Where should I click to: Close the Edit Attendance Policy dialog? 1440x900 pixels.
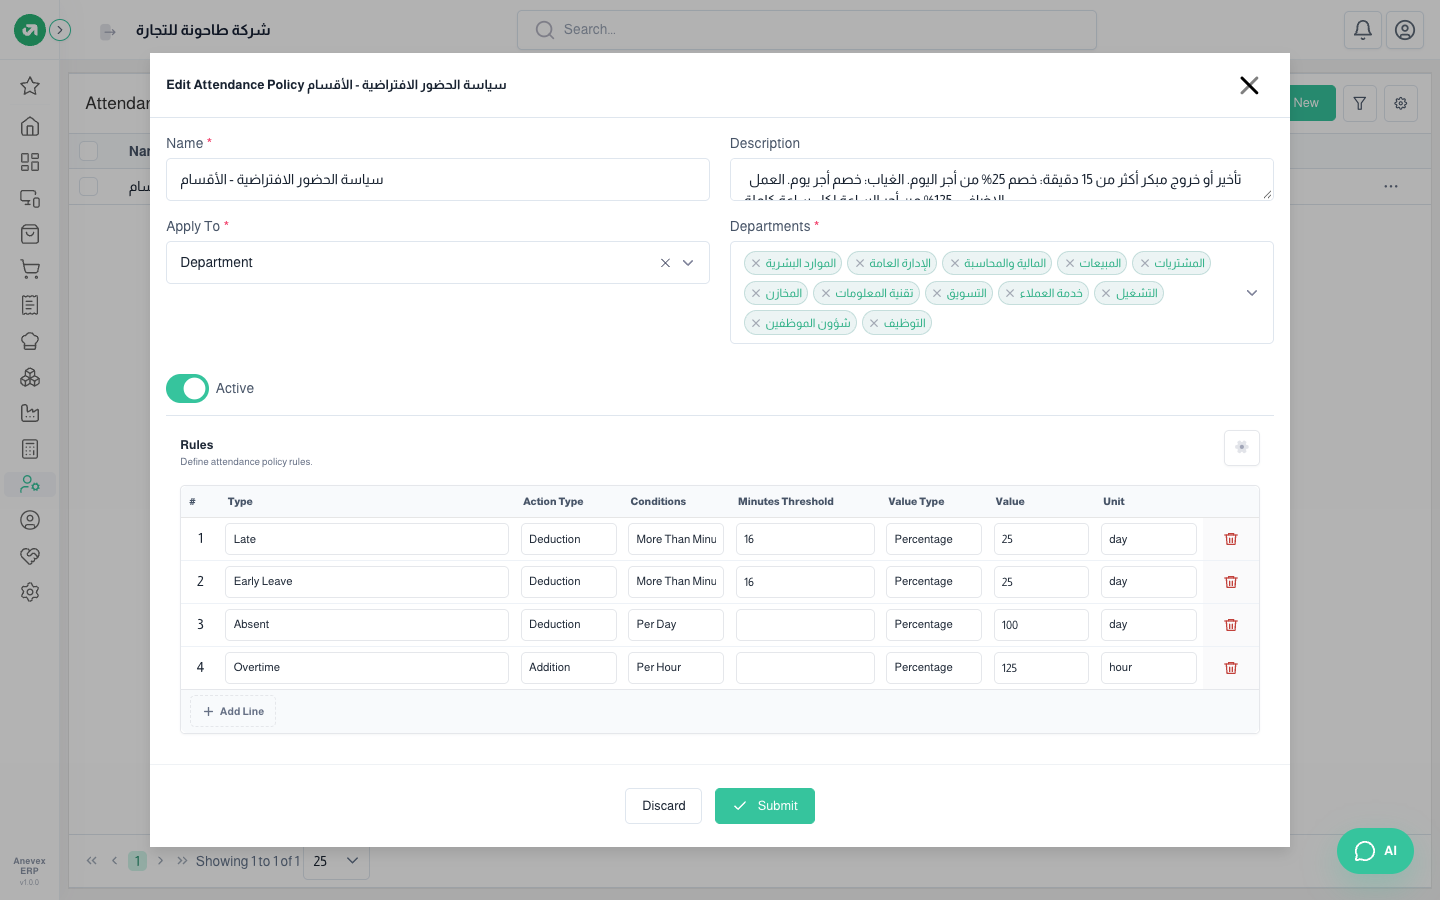pyautogui.click(x=1249, y=86)
